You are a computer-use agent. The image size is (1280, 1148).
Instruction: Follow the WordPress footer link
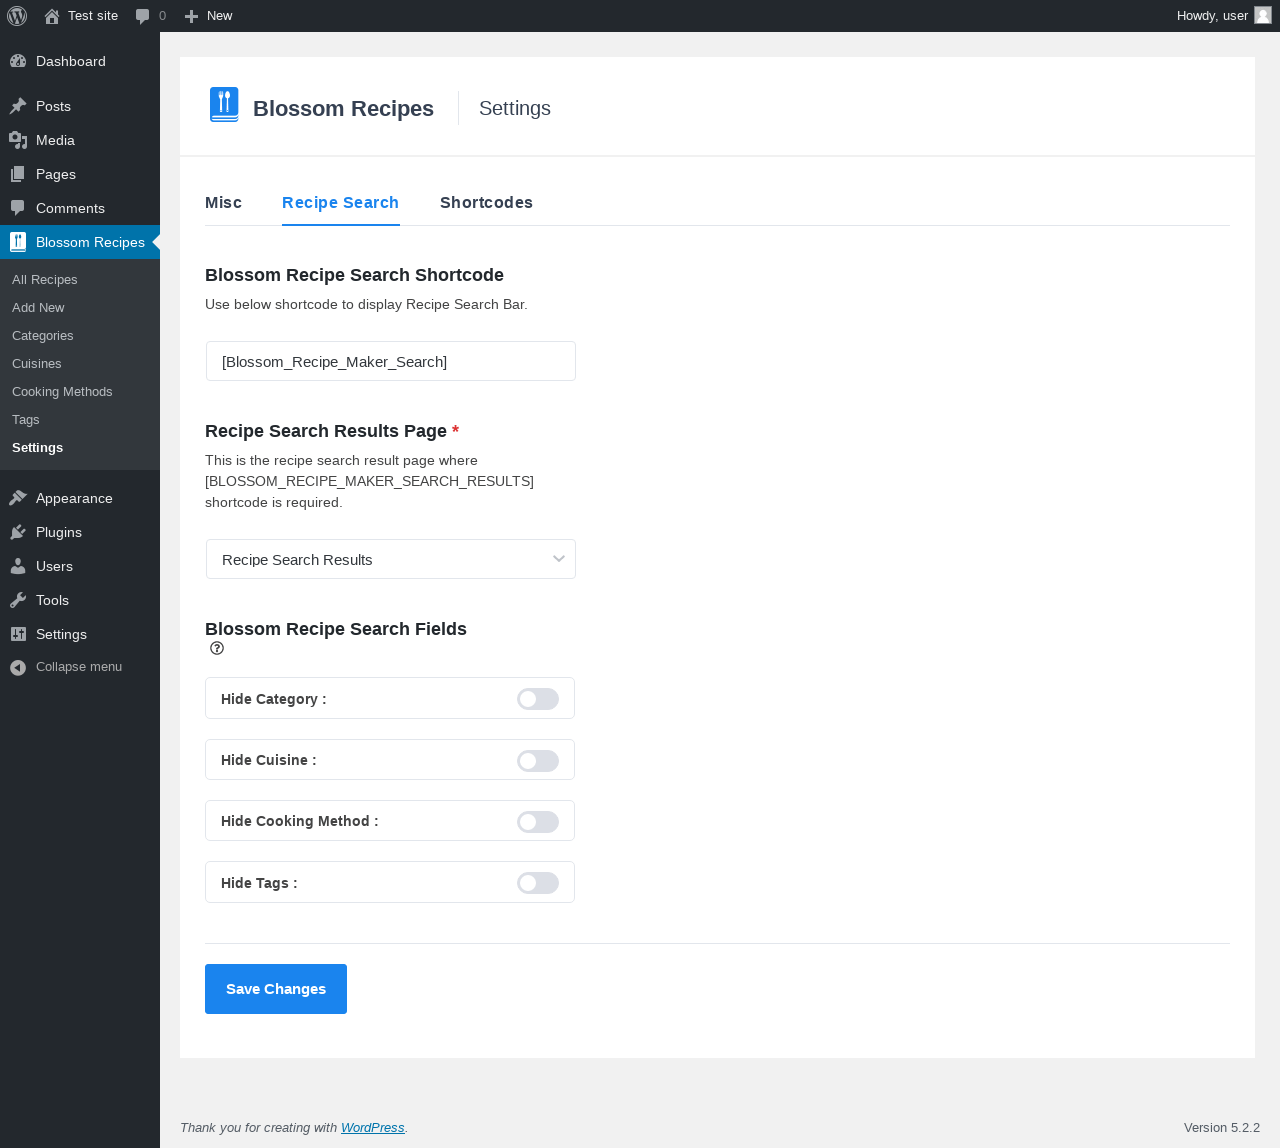pyautogui.click(x=372, y=1127)
